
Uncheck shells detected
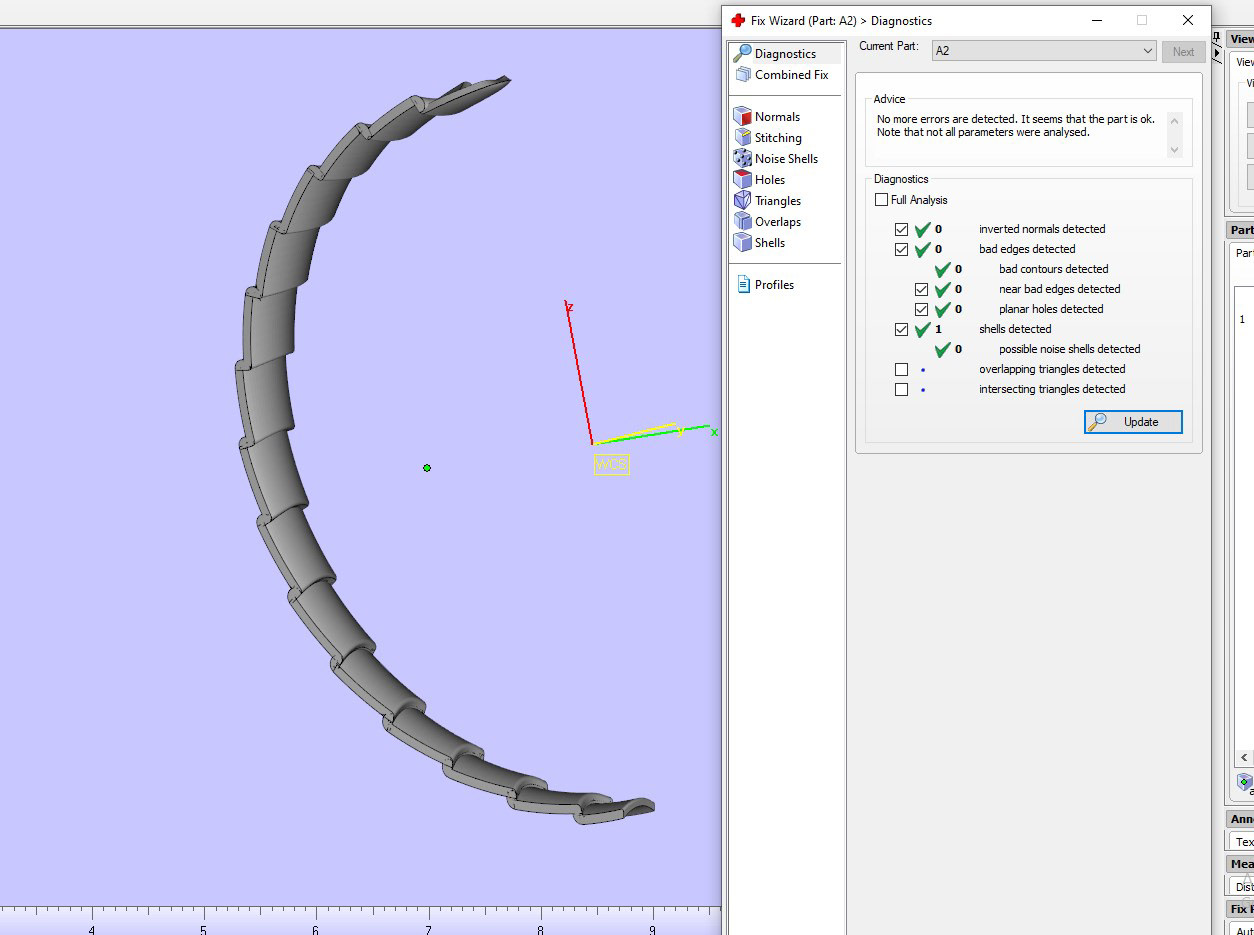pos(901,329)
